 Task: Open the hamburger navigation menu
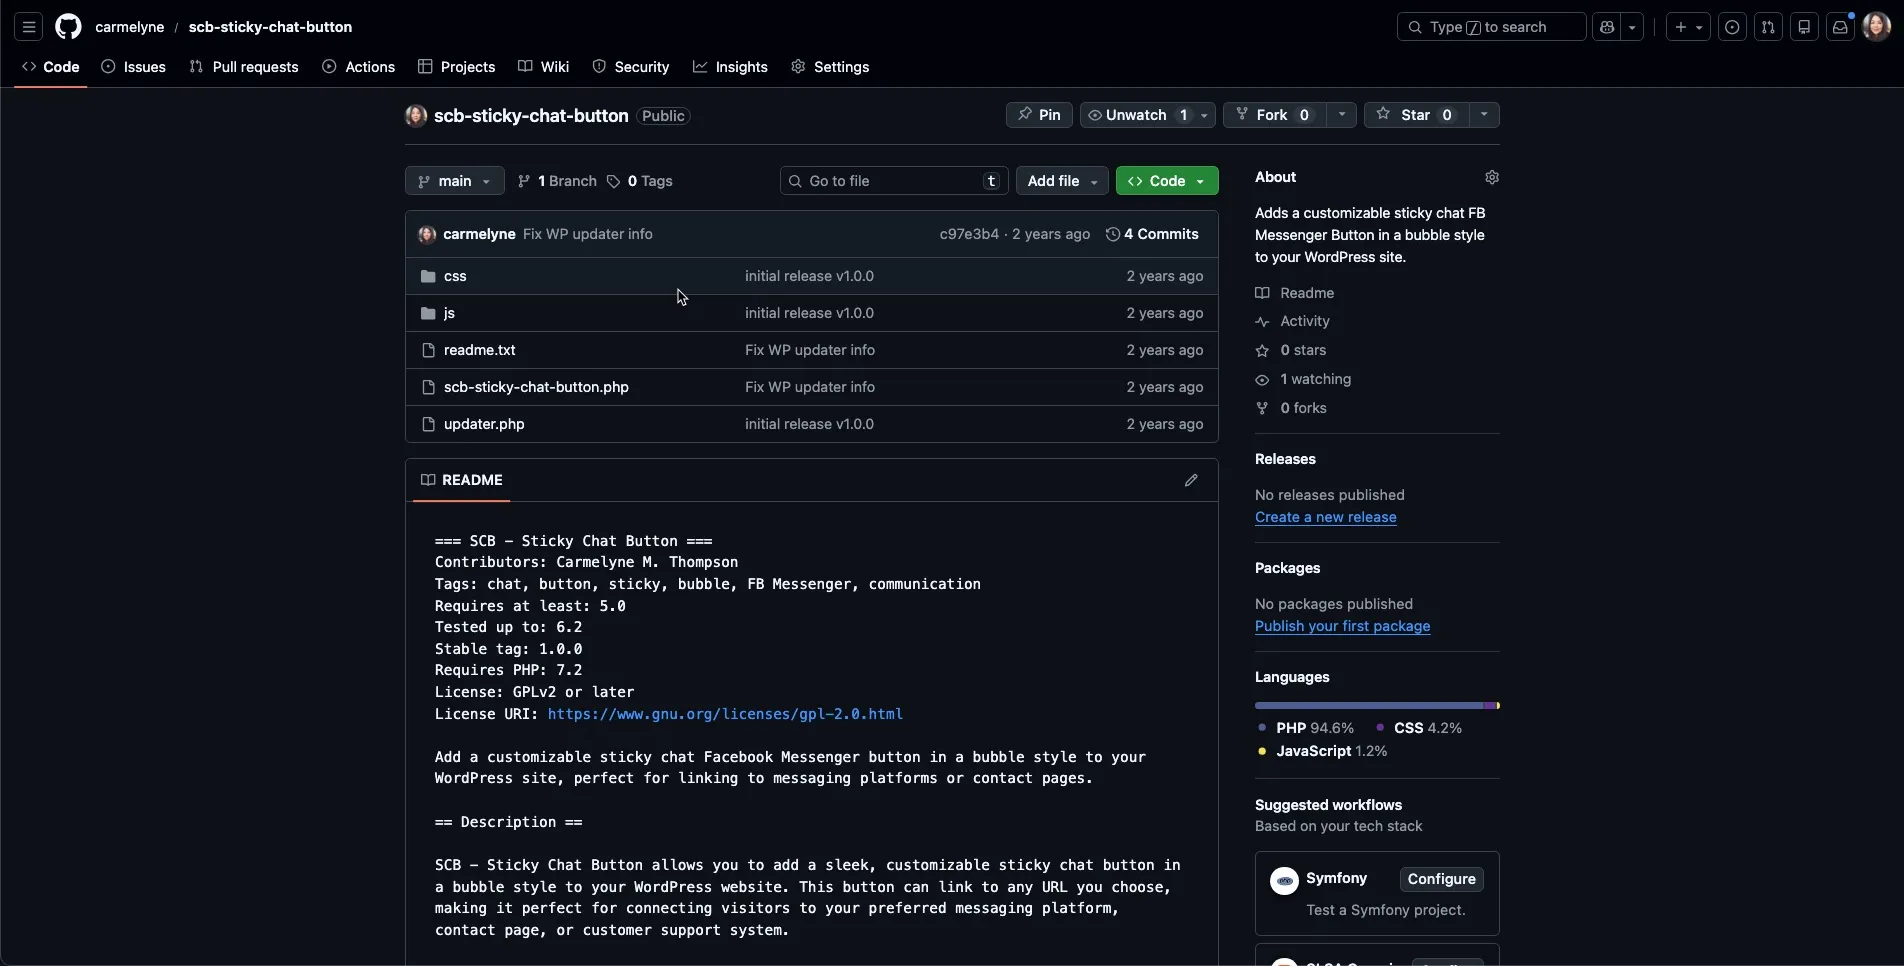tap(28, 27)
